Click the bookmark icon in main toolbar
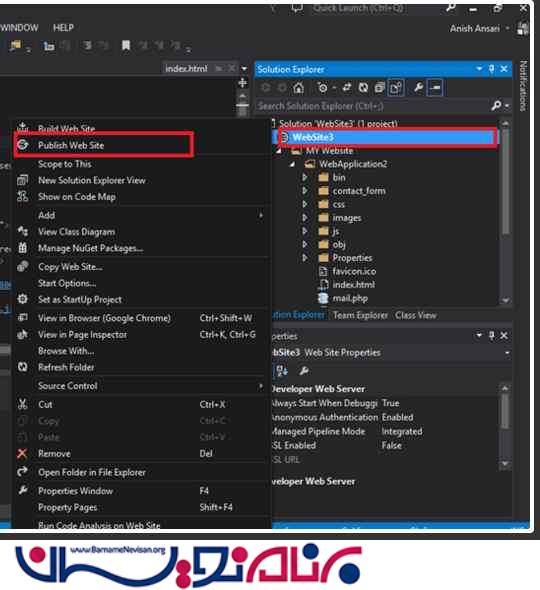This screenshot has width=540, height=590. click(126, 46)
